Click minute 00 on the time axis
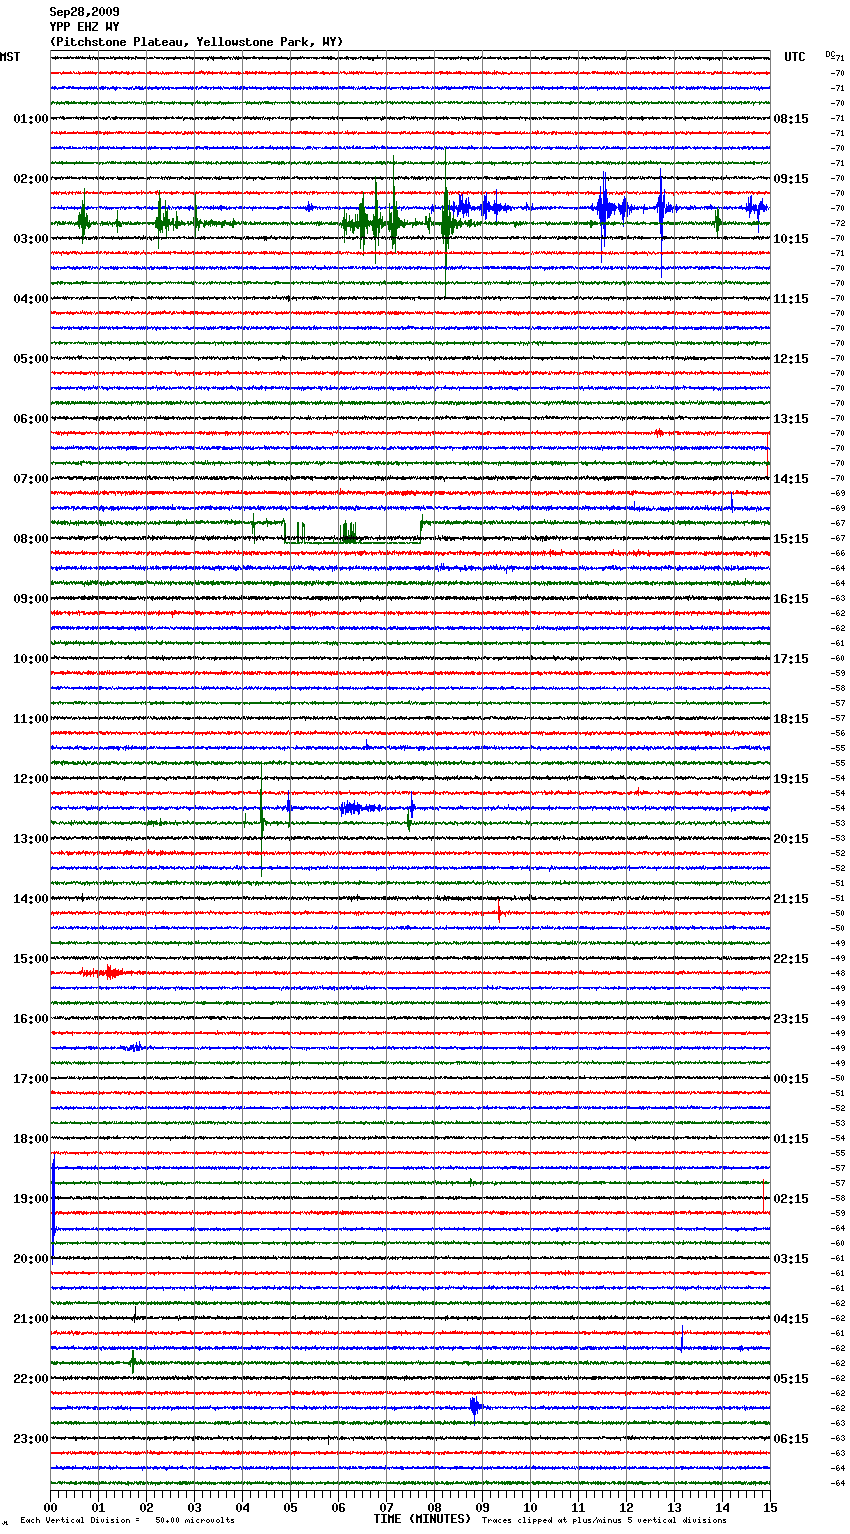This screenshot has width=850, height=1534. tap(50, 1507)
